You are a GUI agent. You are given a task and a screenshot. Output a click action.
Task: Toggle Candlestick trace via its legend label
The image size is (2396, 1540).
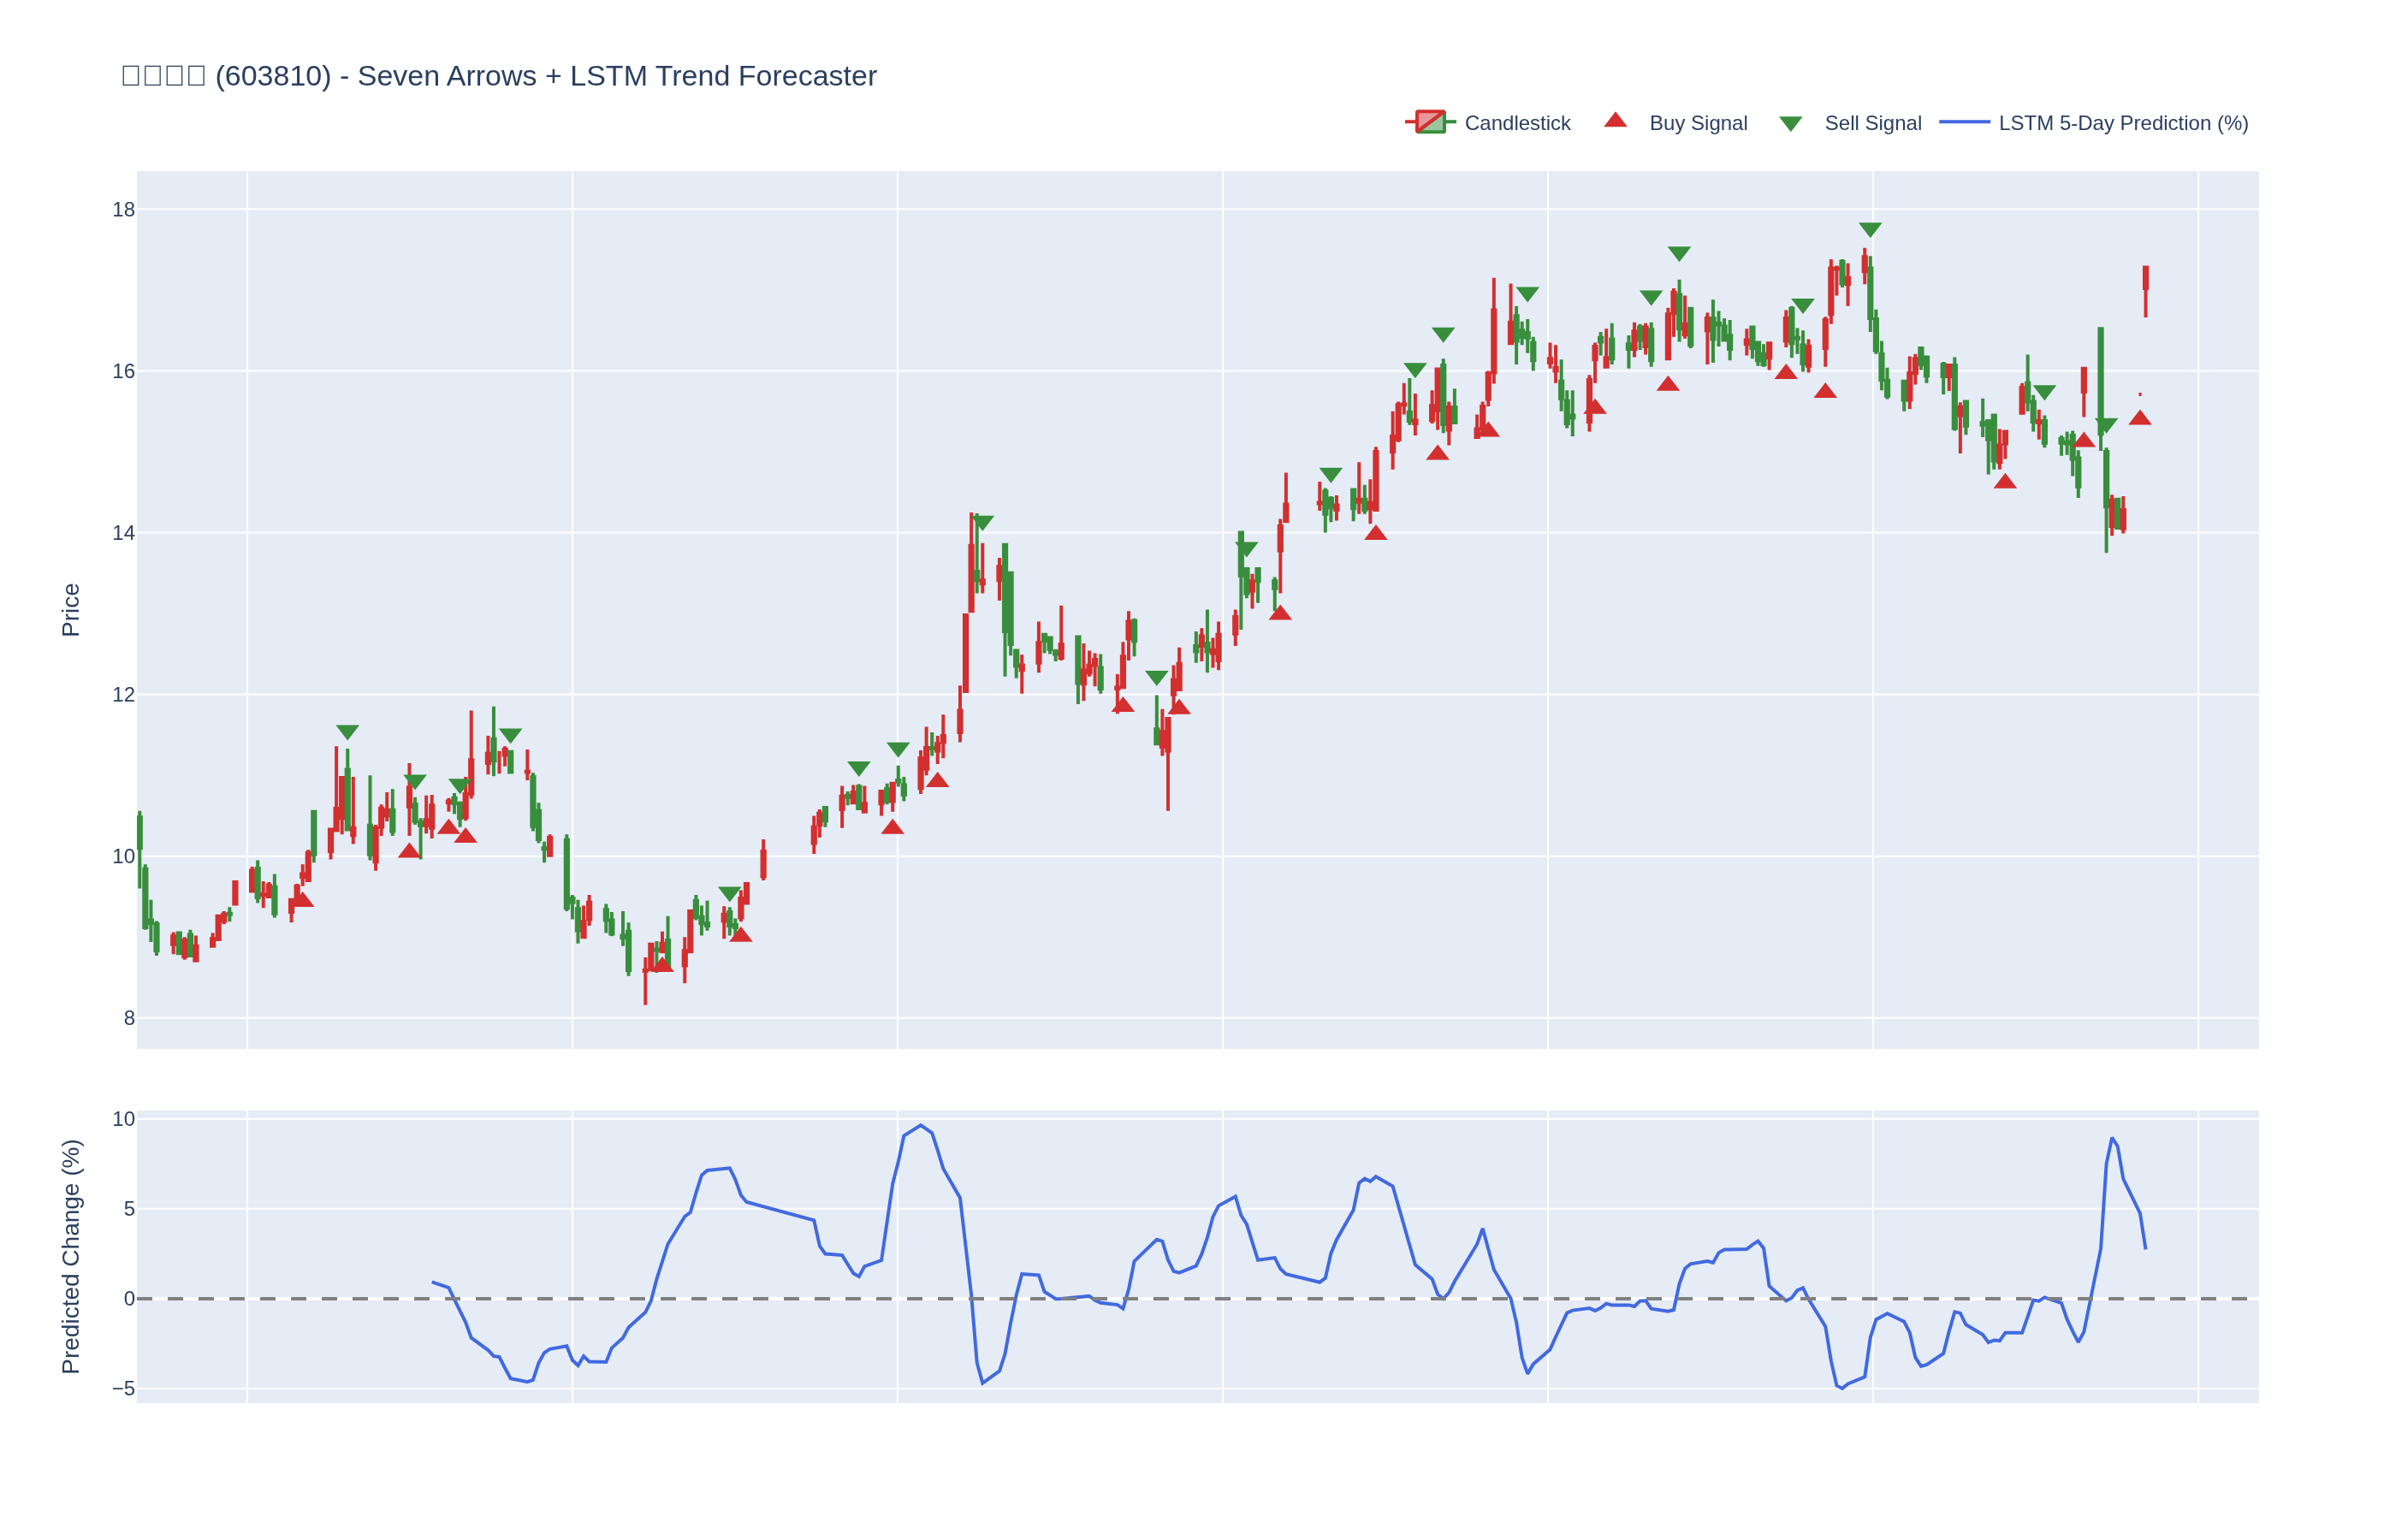pyautogui.click(x=1517, y=123)
